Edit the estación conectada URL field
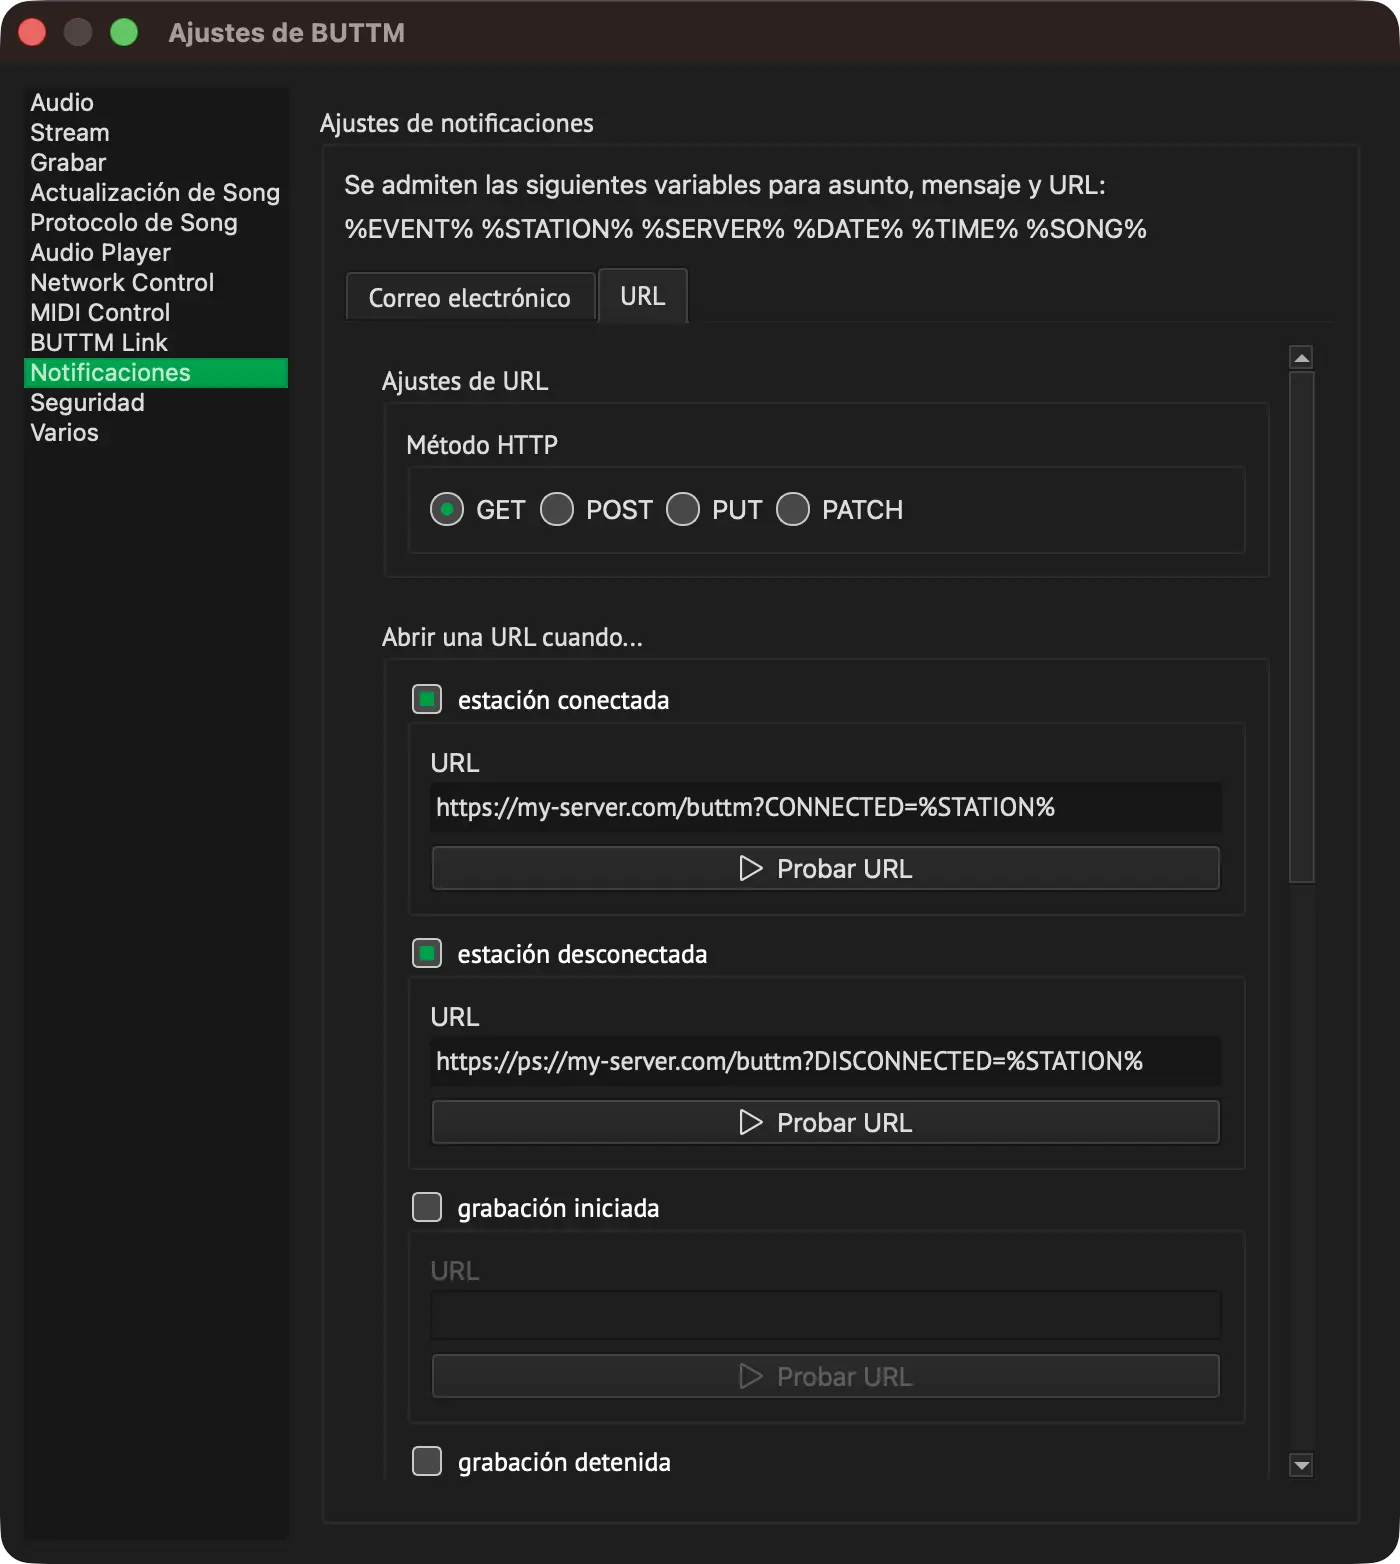1400x1564 pixels. 826,807
